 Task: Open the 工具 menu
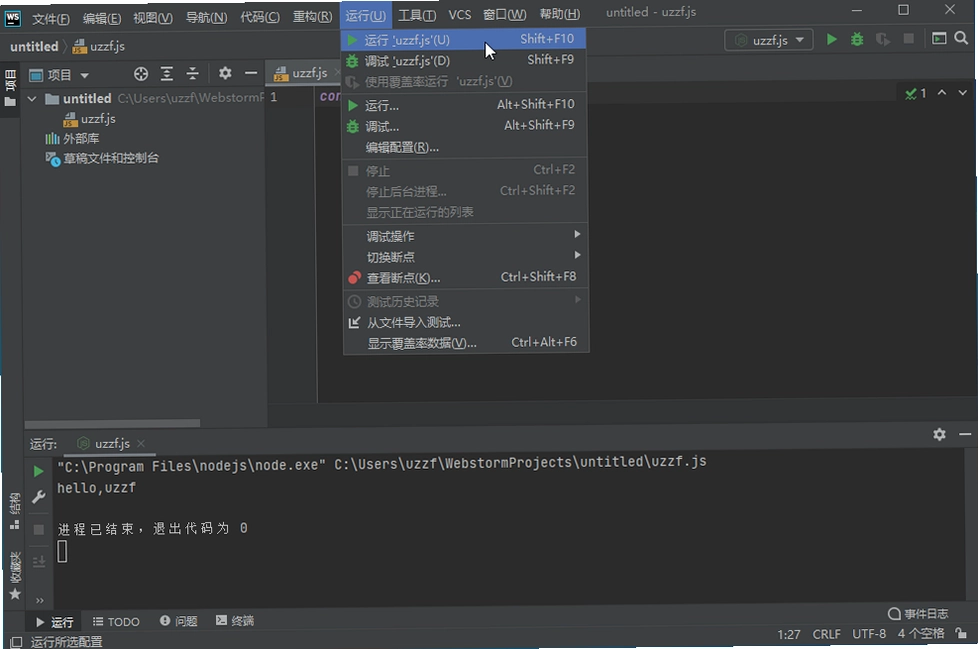[417, 15]
